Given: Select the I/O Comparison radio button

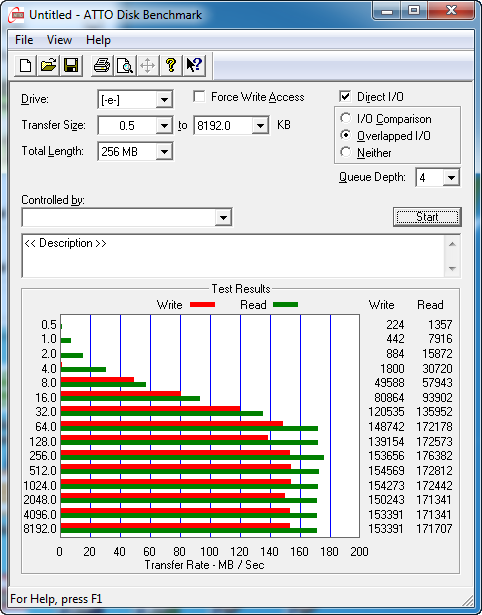Looking at the screenshot, I should pyautogui.click(x=346, y=118).
